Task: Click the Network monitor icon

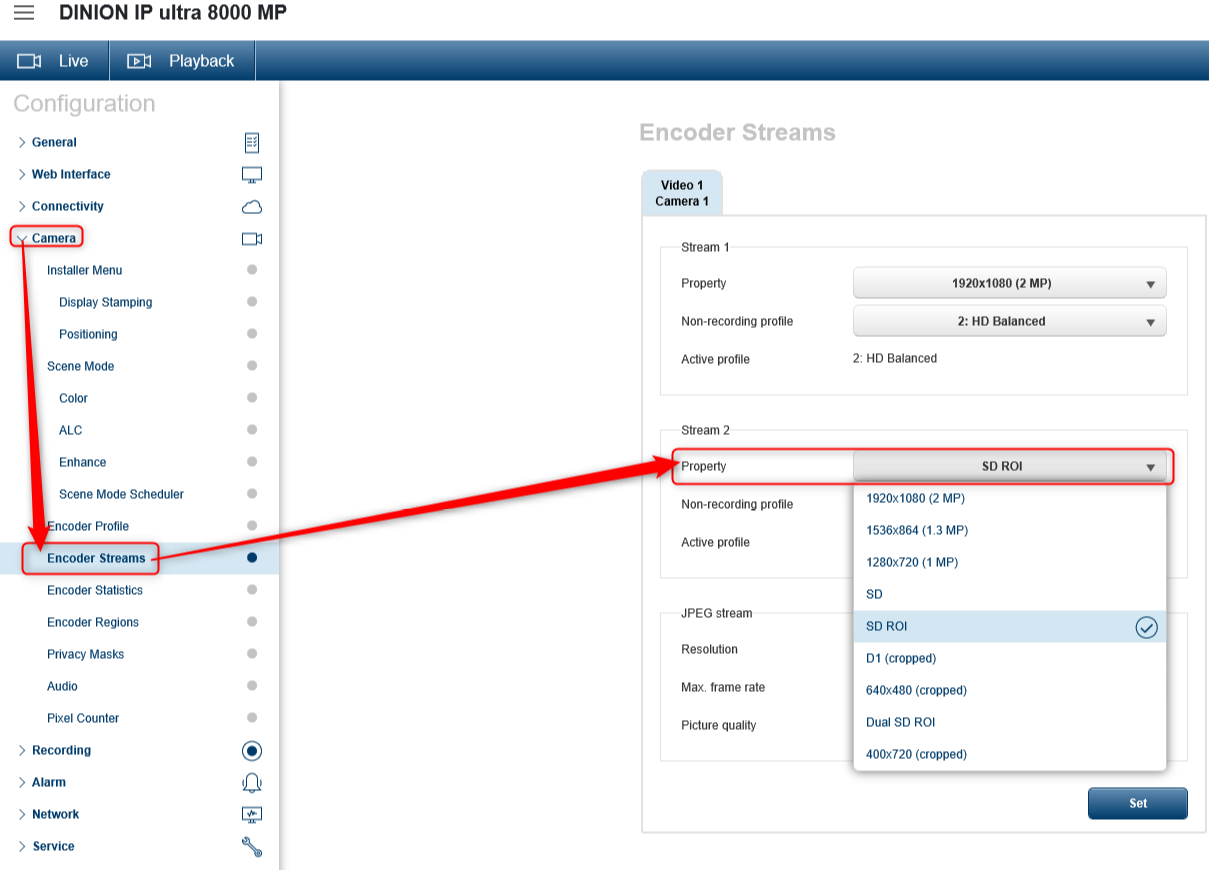Action: point(252,814)
